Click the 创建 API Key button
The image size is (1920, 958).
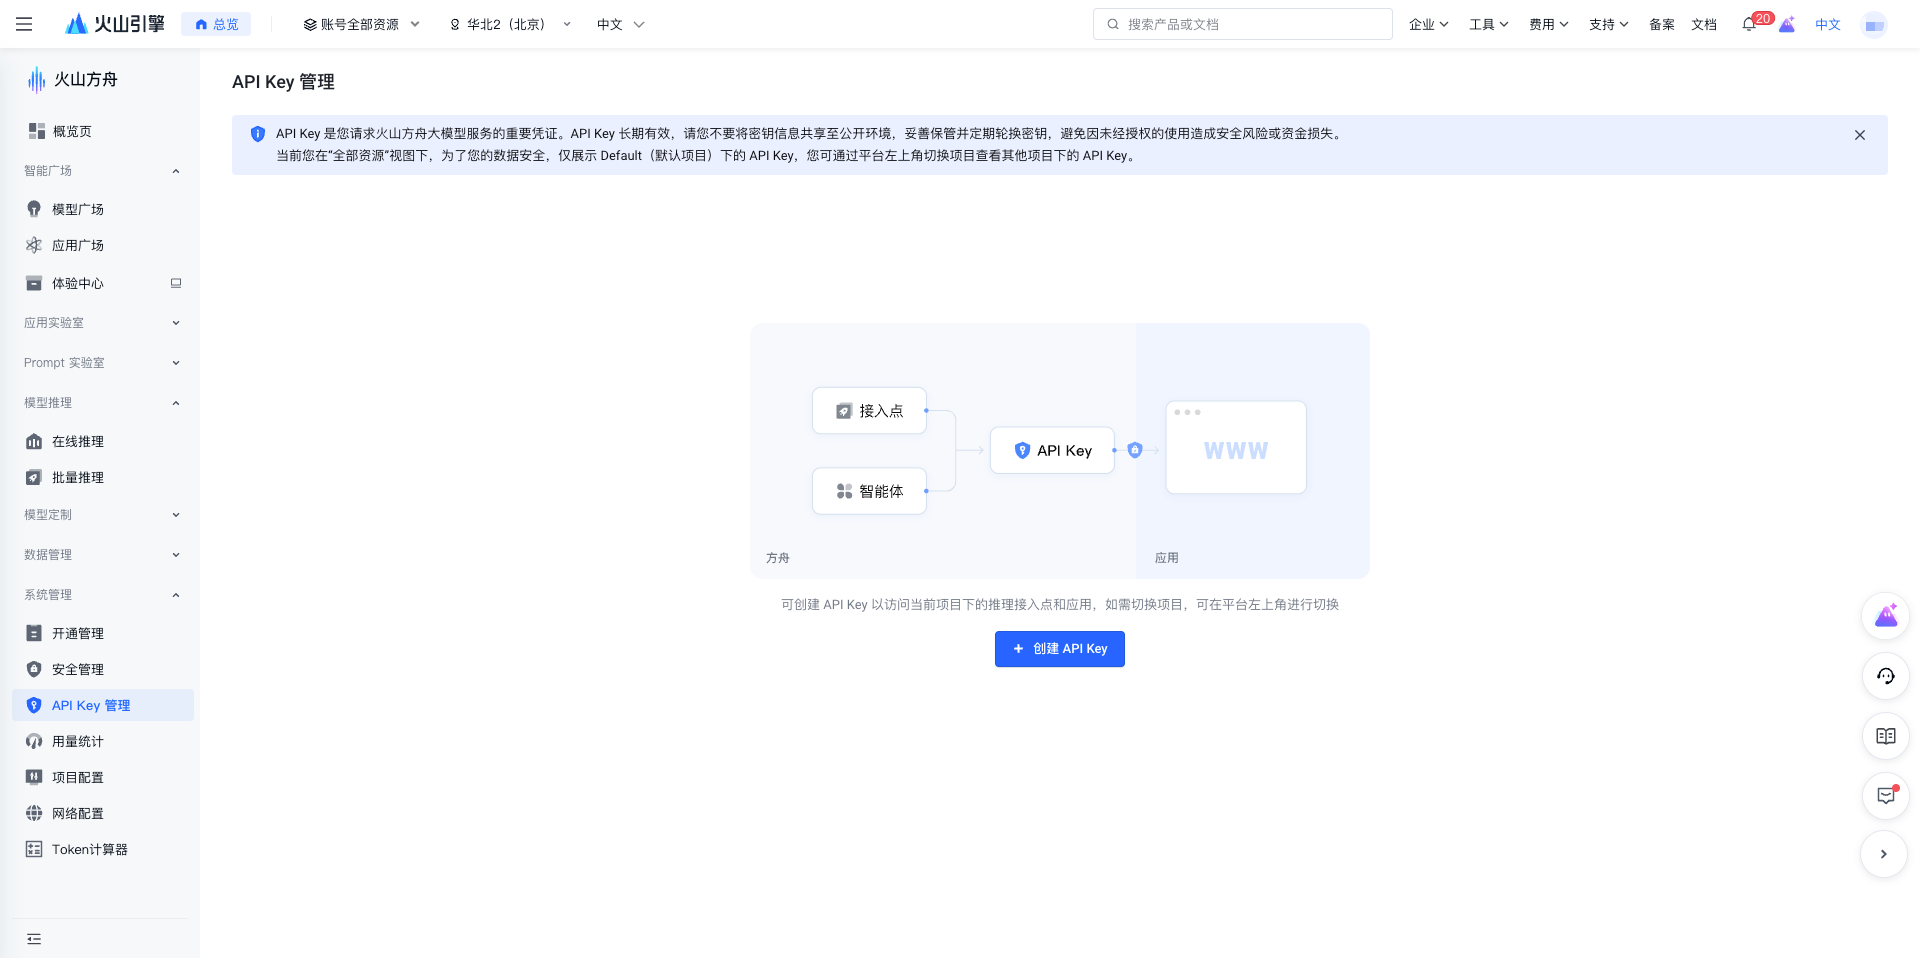tap(1059, 648)
